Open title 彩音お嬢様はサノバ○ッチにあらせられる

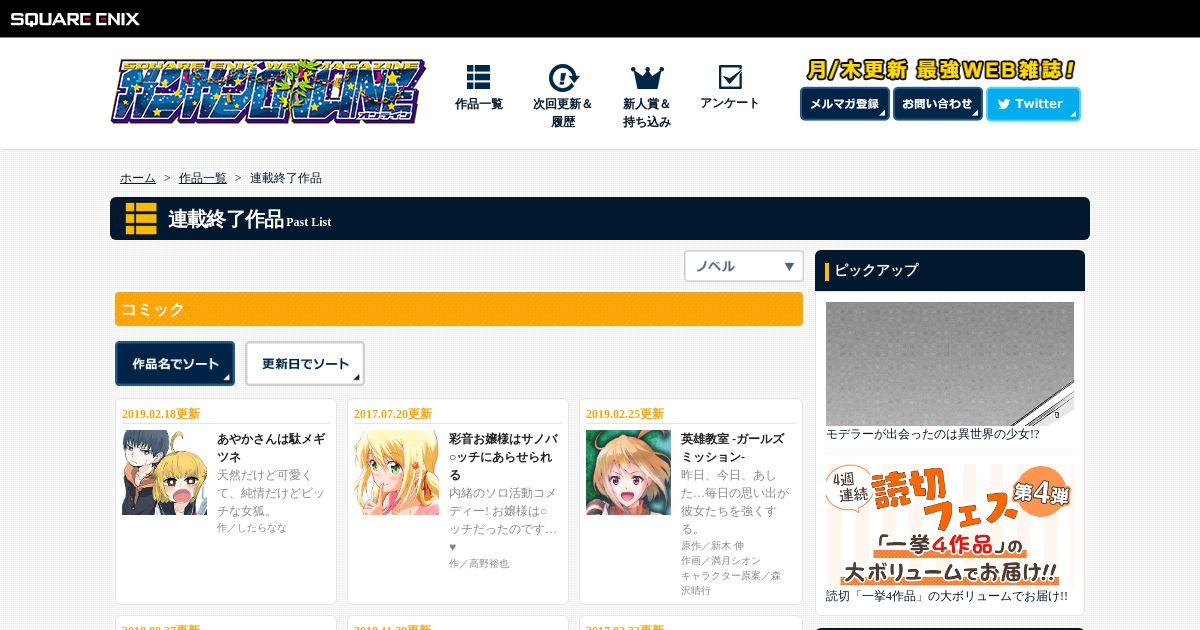(503, 456)
